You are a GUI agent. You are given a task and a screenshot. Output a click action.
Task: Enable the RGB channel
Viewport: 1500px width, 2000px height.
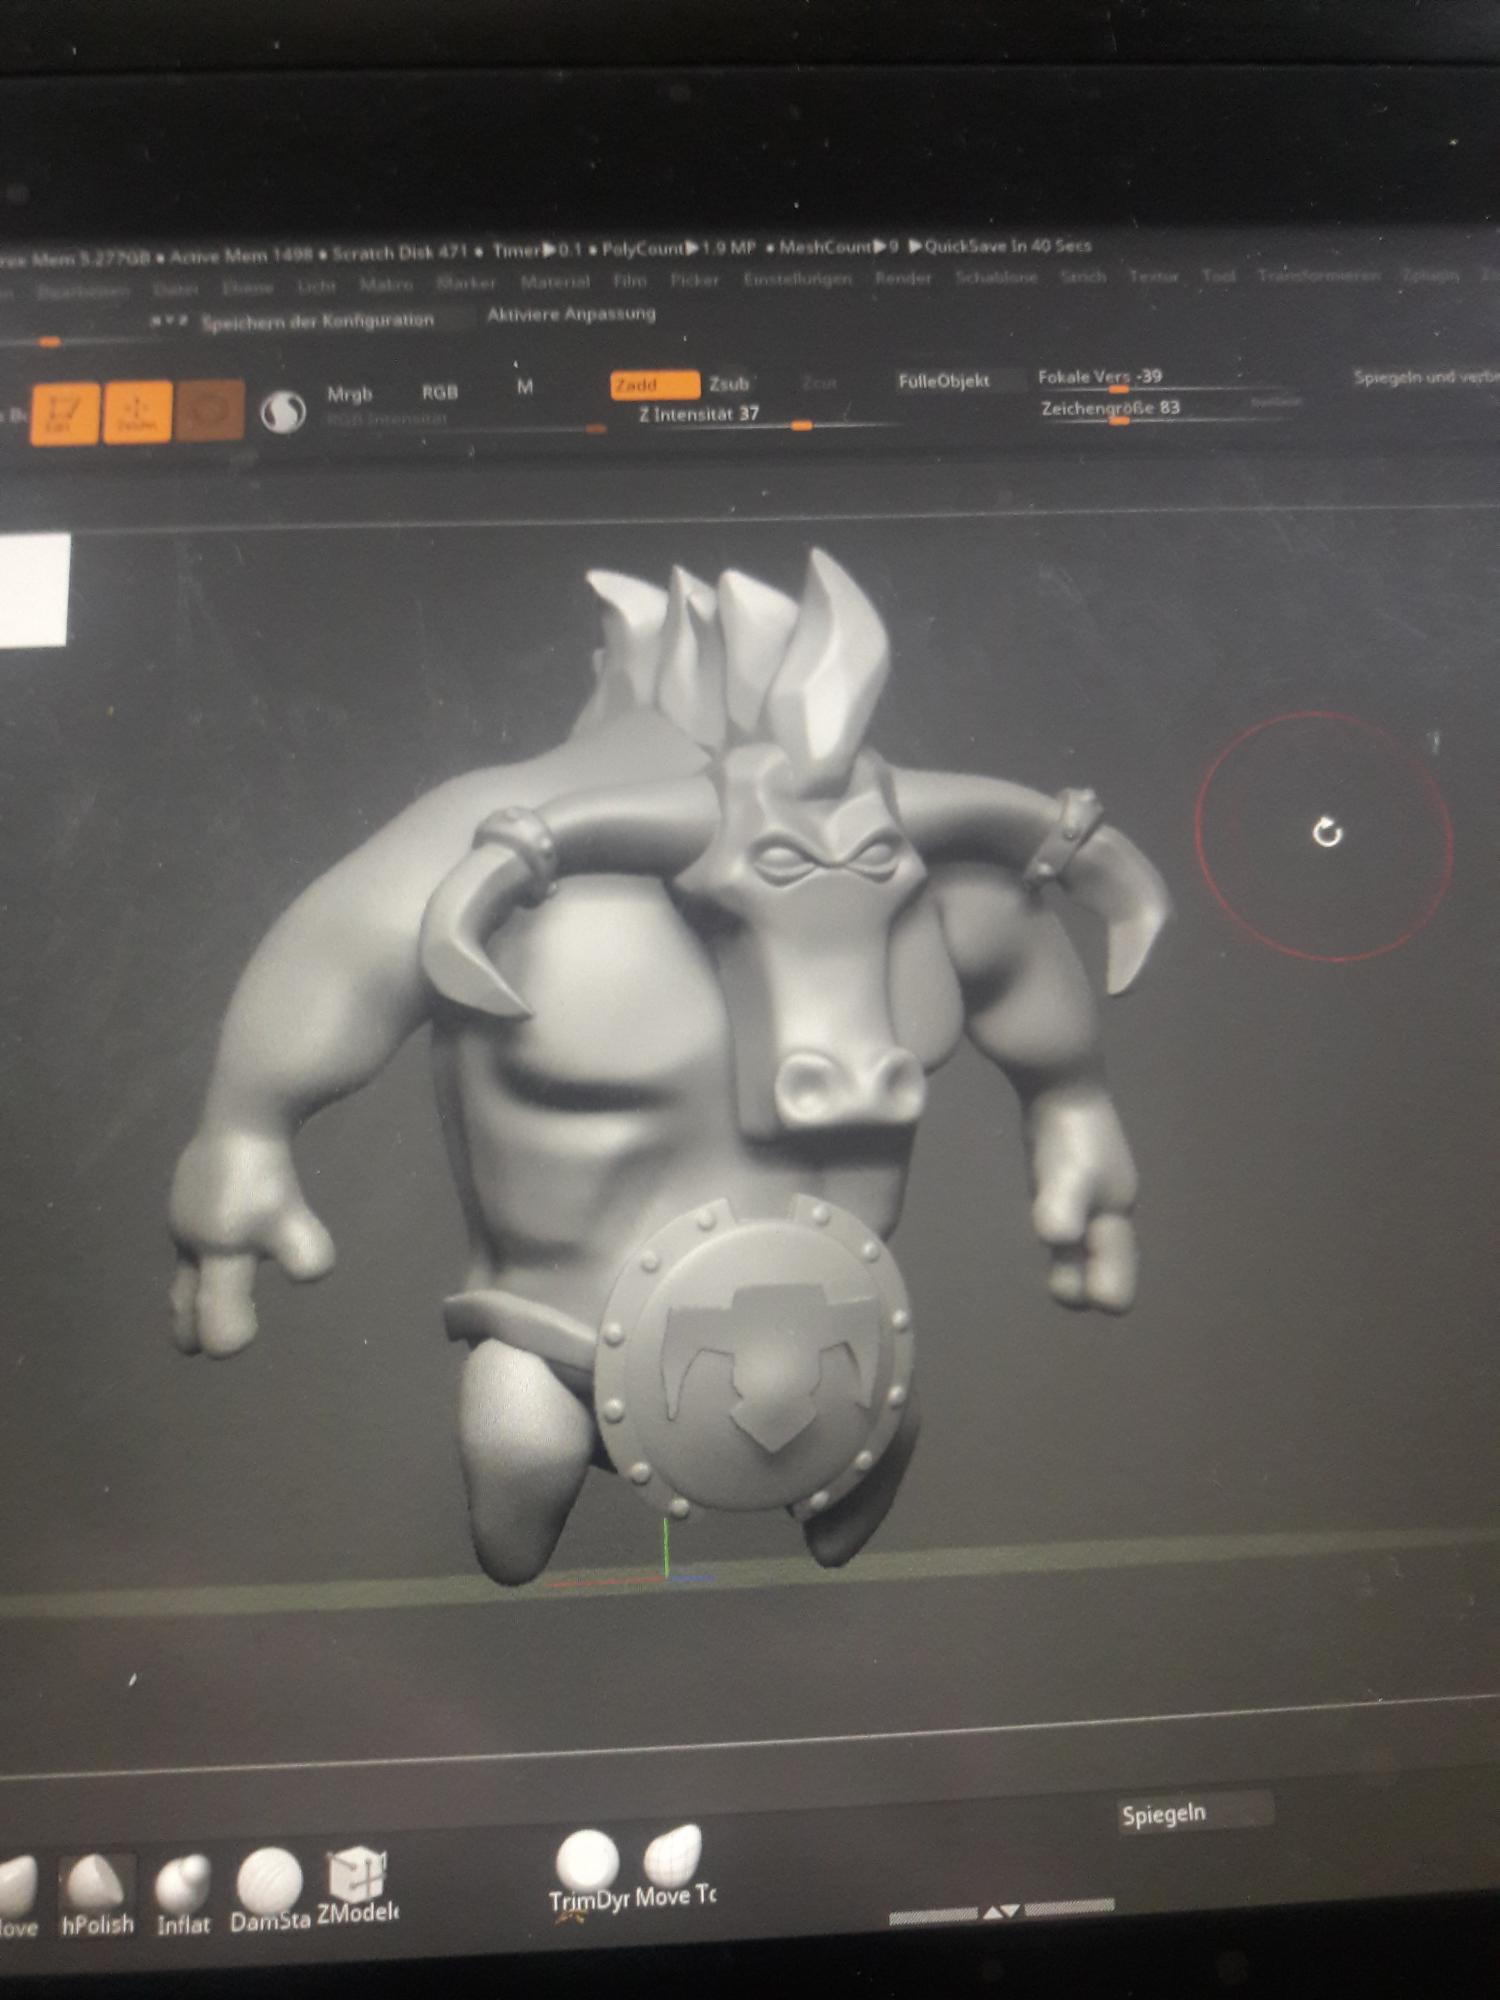(439, 392)
